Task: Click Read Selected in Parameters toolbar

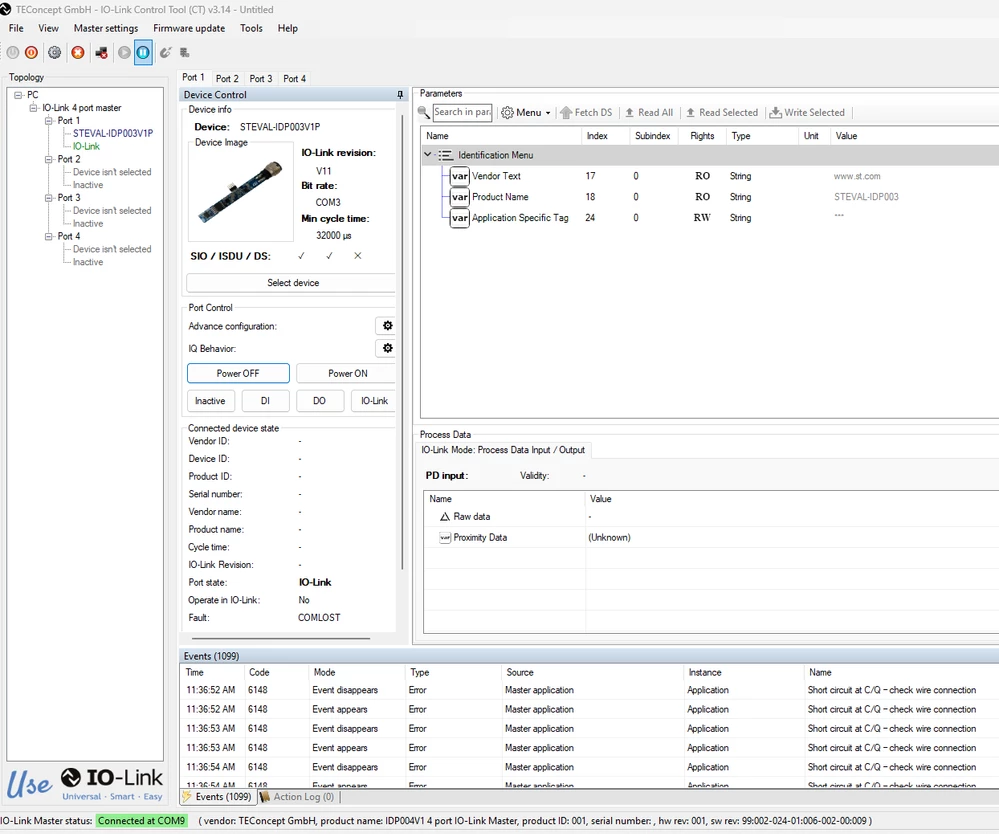Action: coord(722,112)
